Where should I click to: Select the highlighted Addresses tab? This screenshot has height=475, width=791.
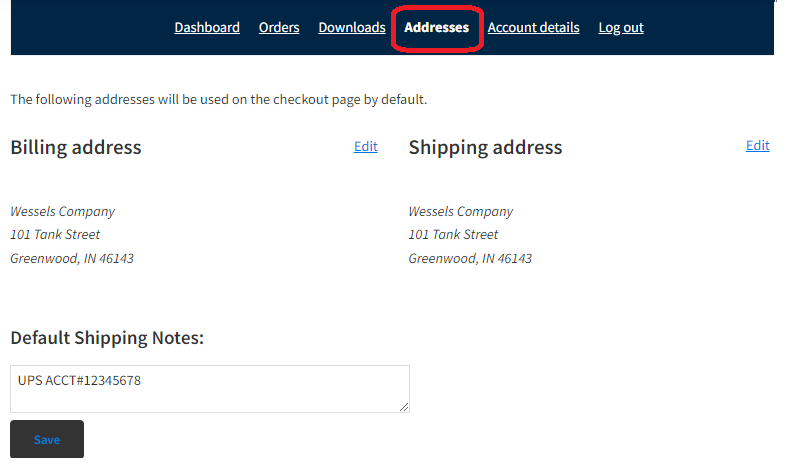pyautogui.click(x=436, y=27)
